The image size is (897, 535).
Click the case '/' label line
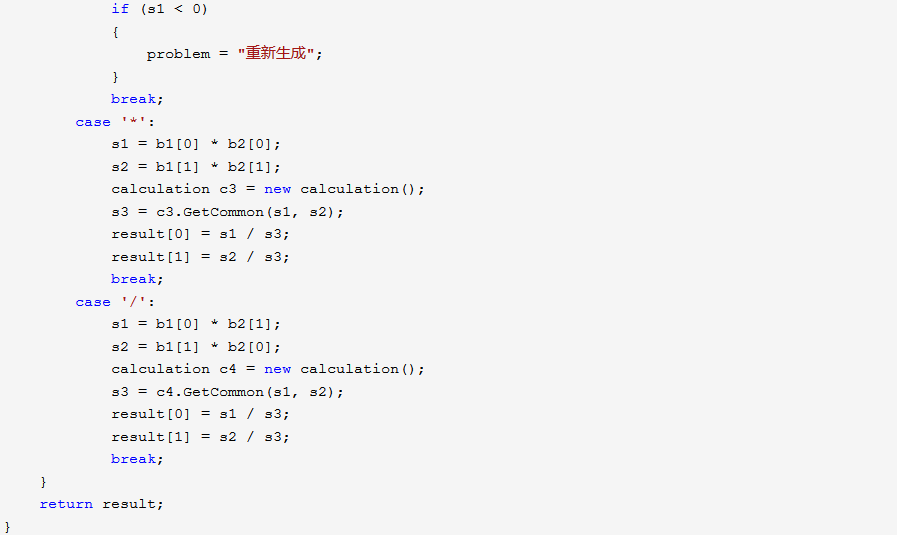coord(116,302)
